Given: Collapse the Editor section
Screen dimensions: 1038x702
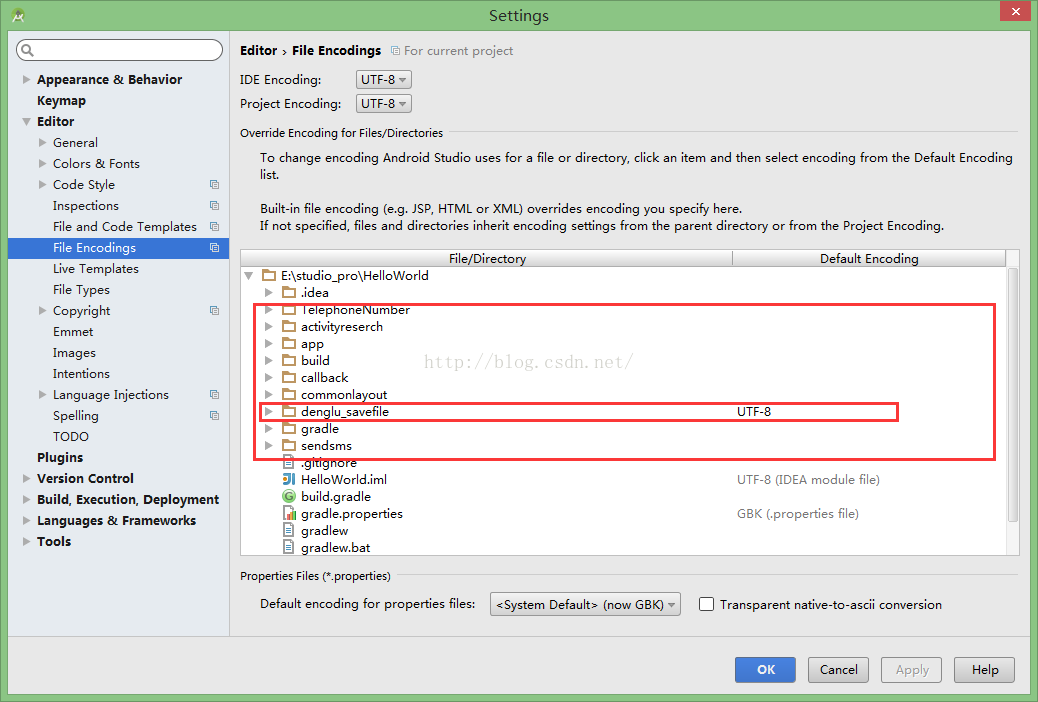Looking at the screenshot, I should (26, 121).
